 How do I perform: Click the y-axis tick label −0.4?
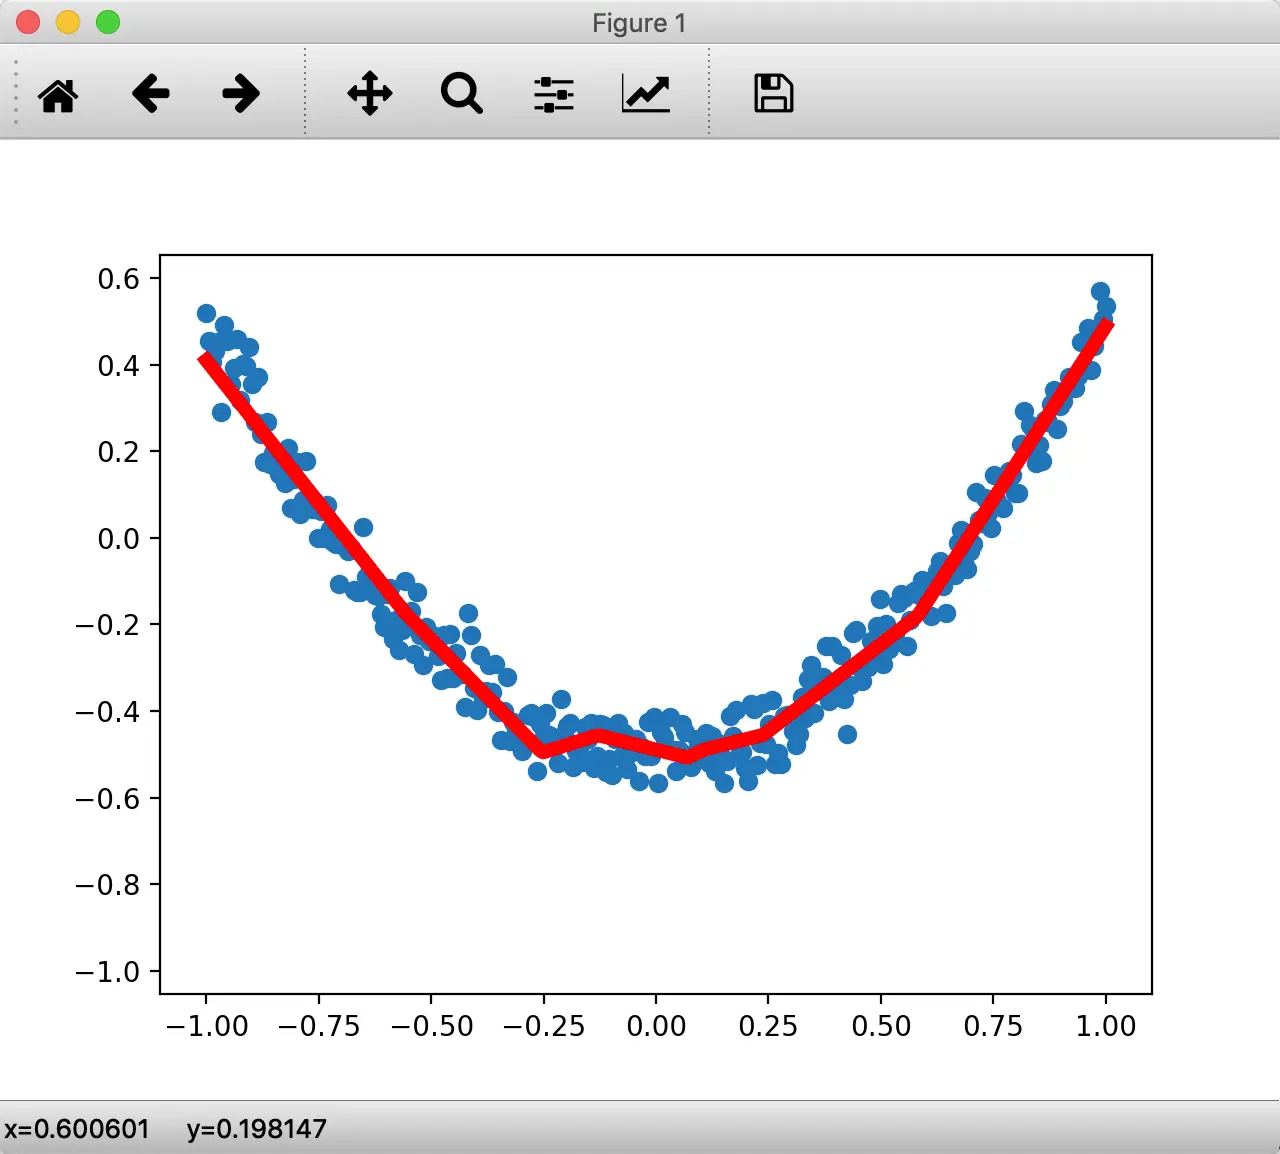click(108, 711)
